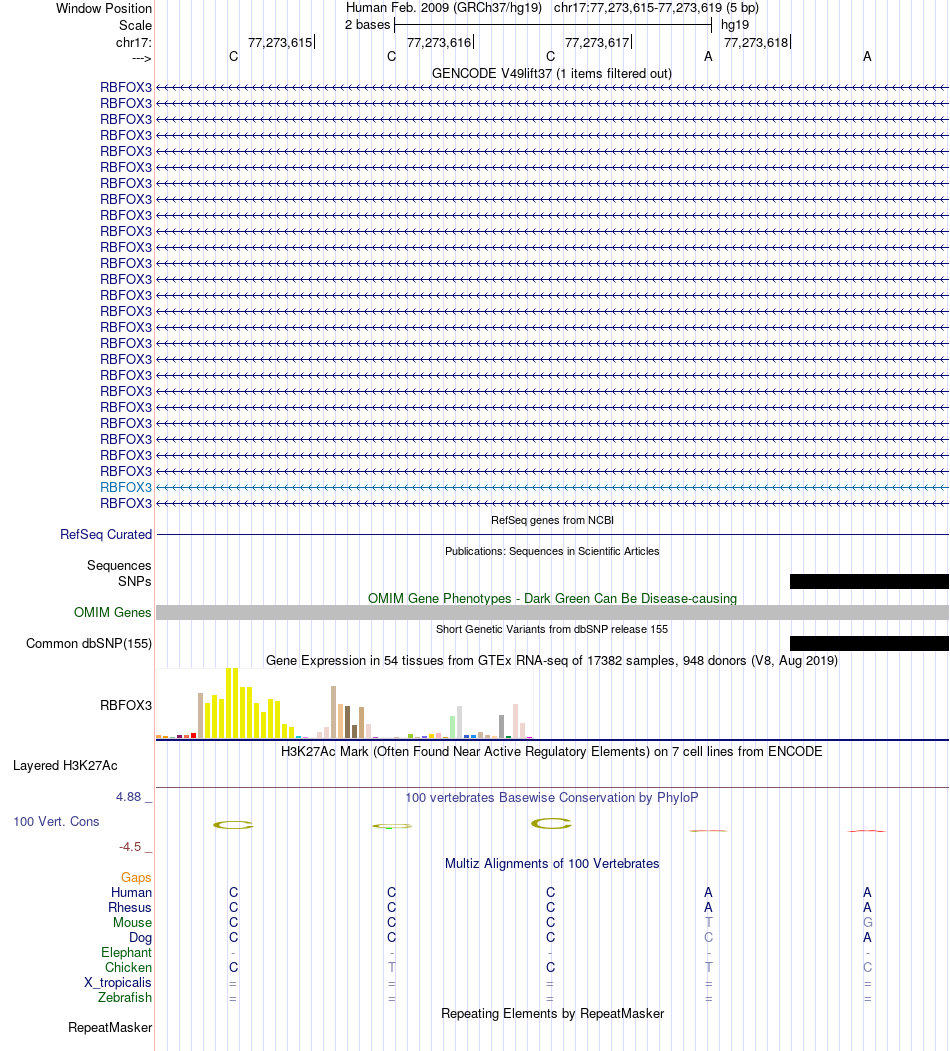The width and height of the screenshot is (950, 1051).
Task: Open the GTEx tissue expression bar chart
Action: coord(345,703)
